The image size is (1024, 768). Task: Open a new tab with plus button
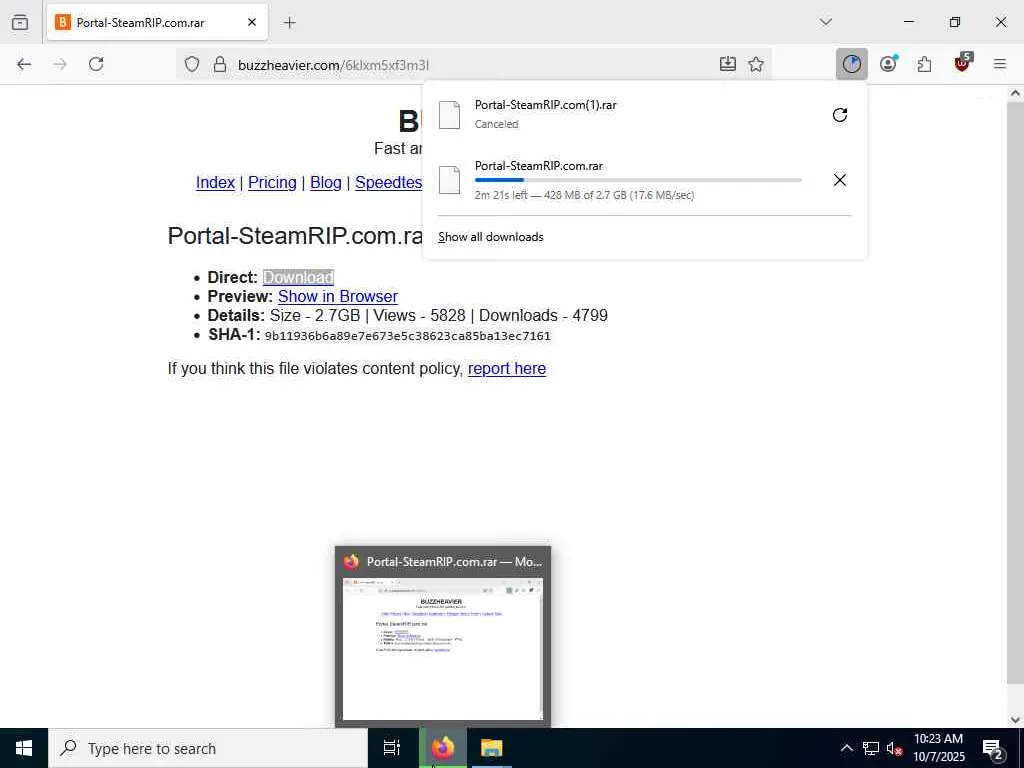tap(290, 22)
